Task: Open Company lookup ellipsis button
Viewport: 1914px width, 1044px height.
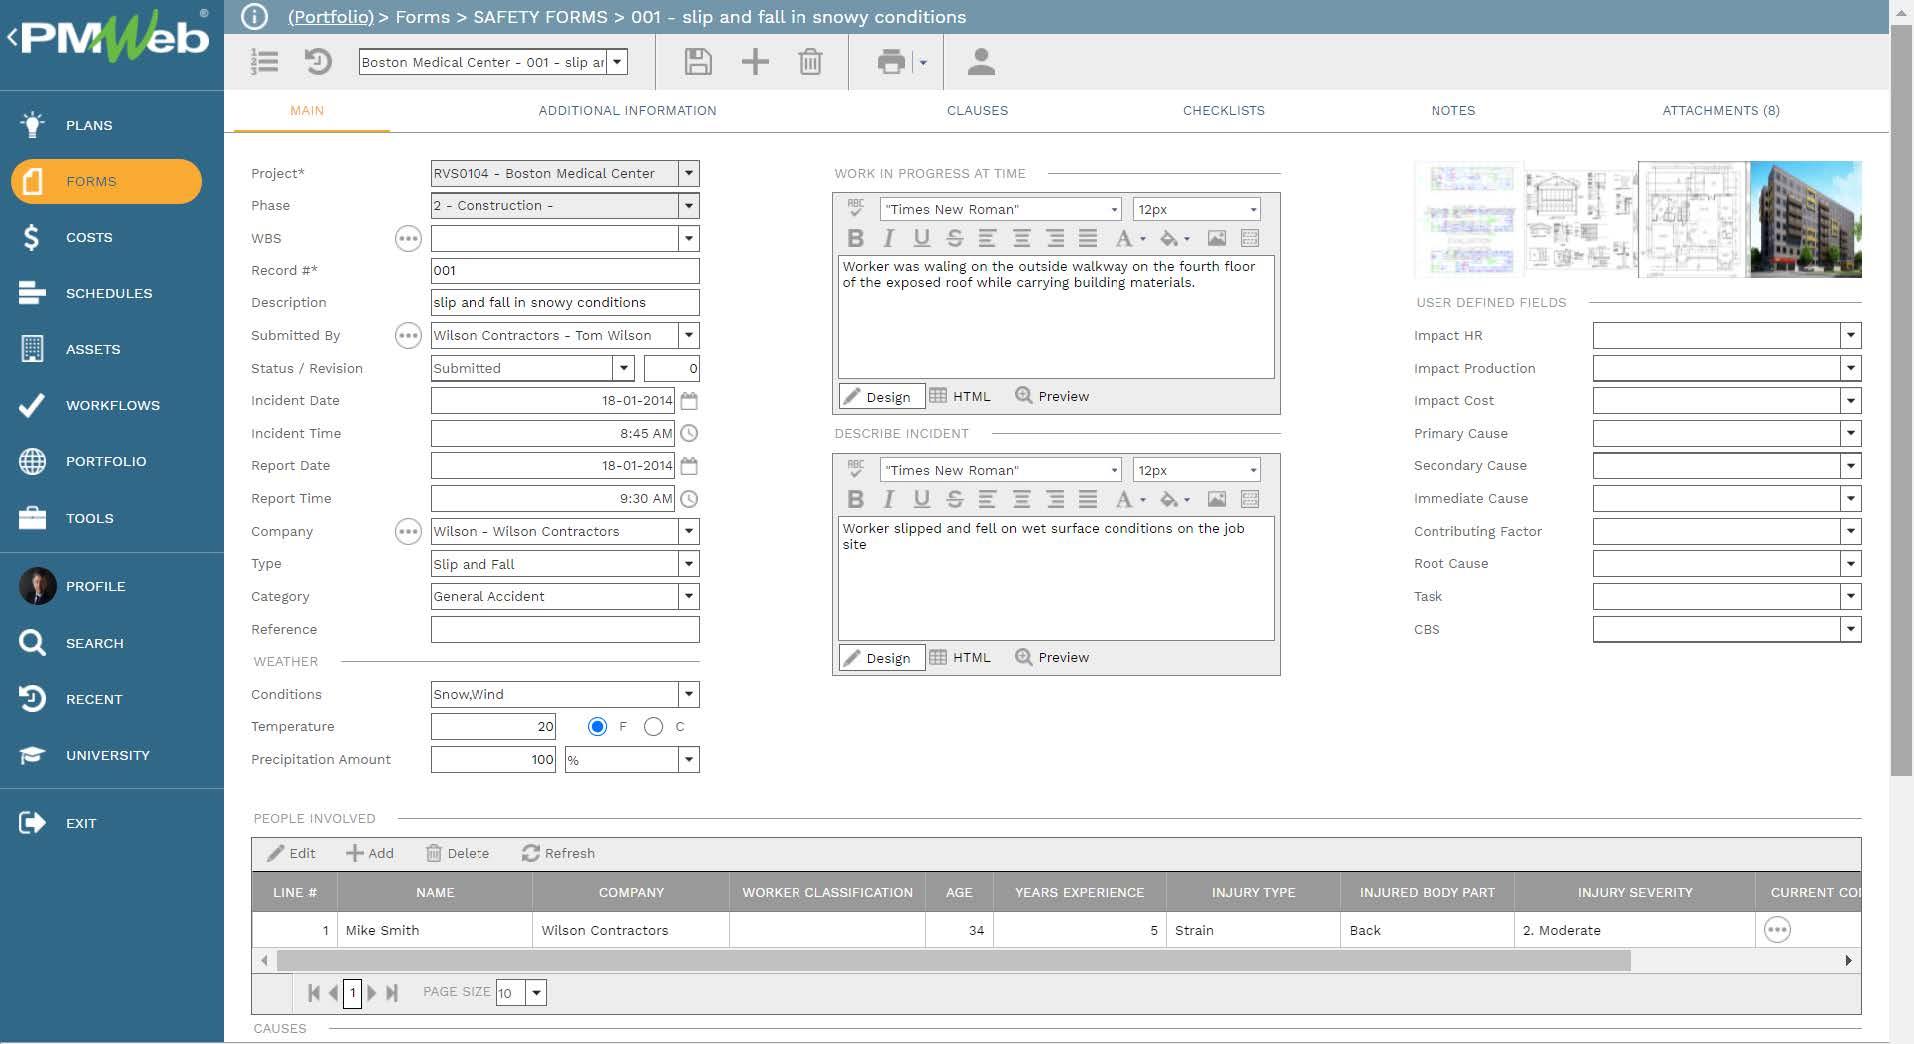Action: pyautogui.click(x=408, y=532)
